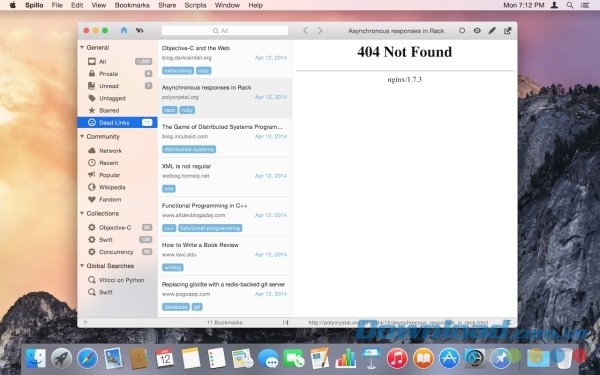Click the home icon in the toolbar
Image resolution: width=600 pixels, height=375 pixels.
[x=124, y=30]
